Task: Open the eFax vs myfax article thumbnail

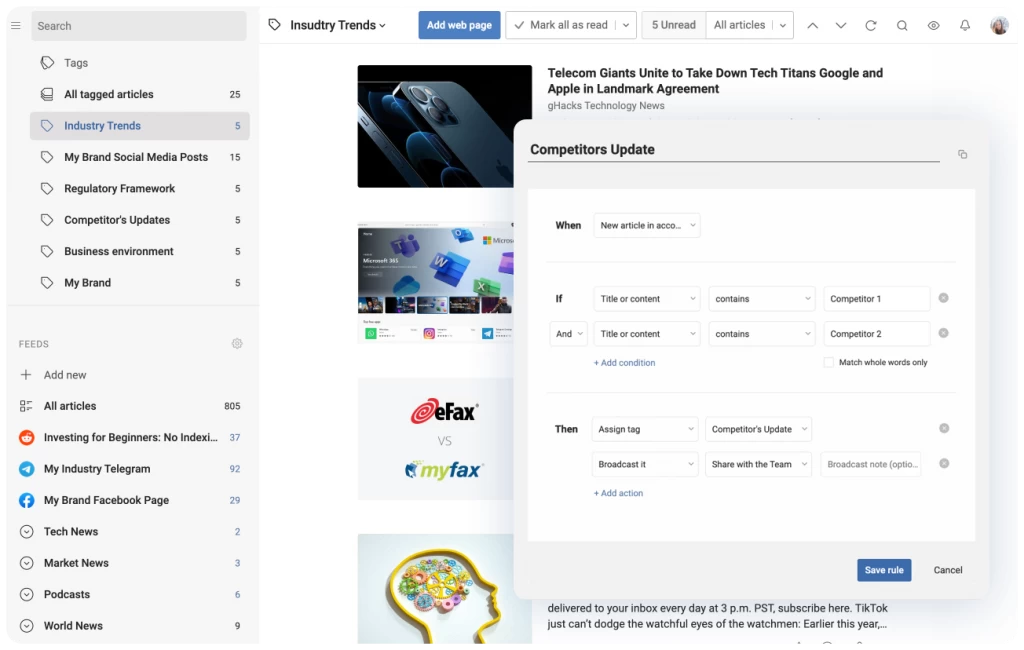Action: tap(436, 439)
